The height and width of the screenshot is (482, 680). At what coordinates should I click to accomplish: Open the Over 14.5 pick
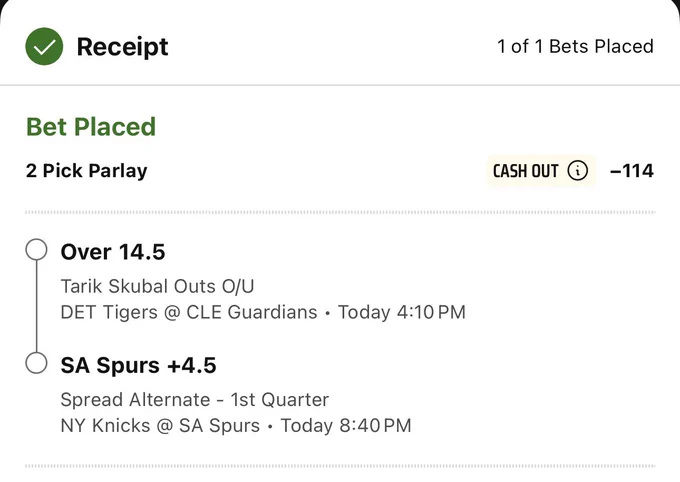point(113,252)
